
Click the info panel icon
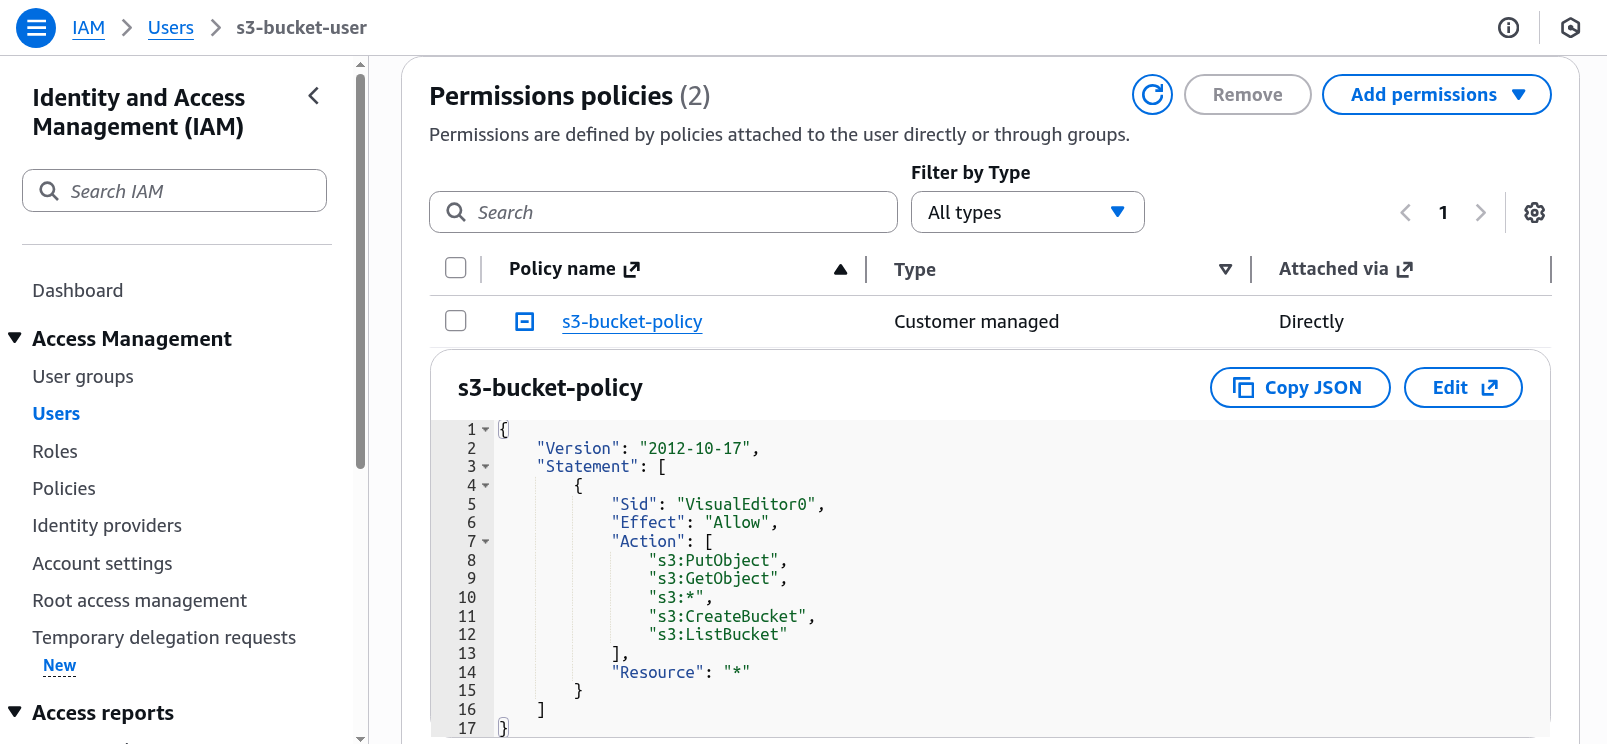(1508, 28)
